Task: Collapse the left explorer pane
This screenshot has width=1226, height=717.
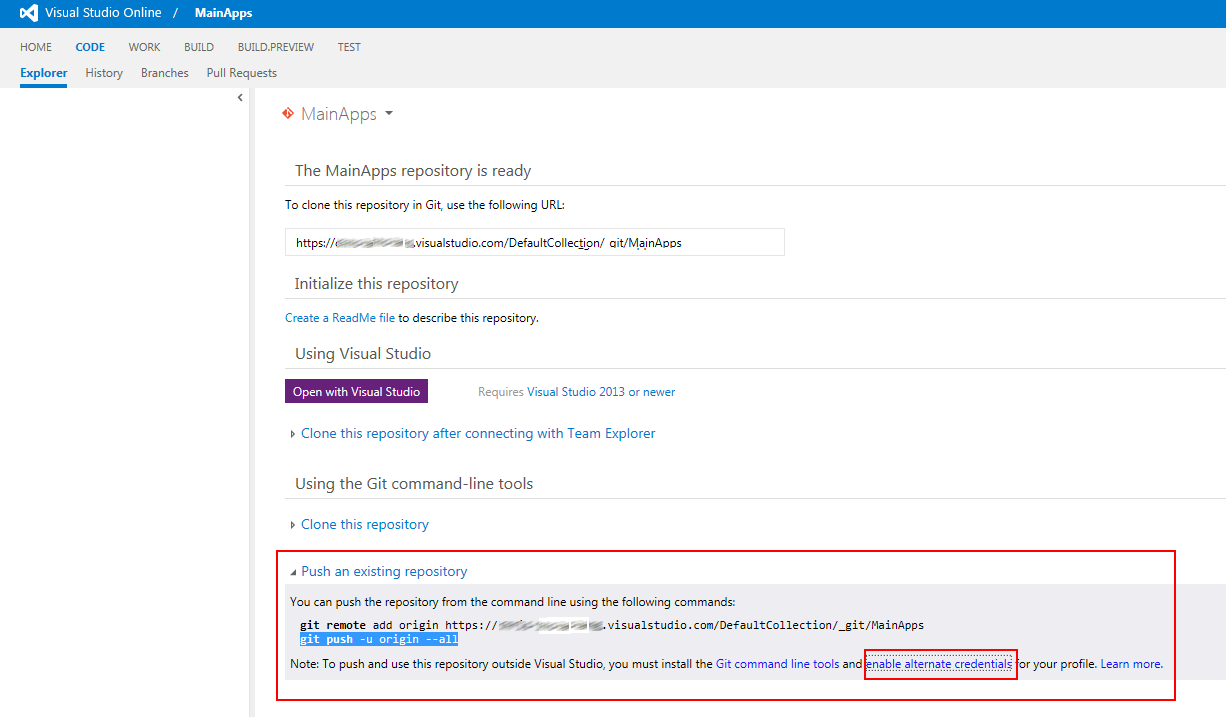Action: point(240,97)
